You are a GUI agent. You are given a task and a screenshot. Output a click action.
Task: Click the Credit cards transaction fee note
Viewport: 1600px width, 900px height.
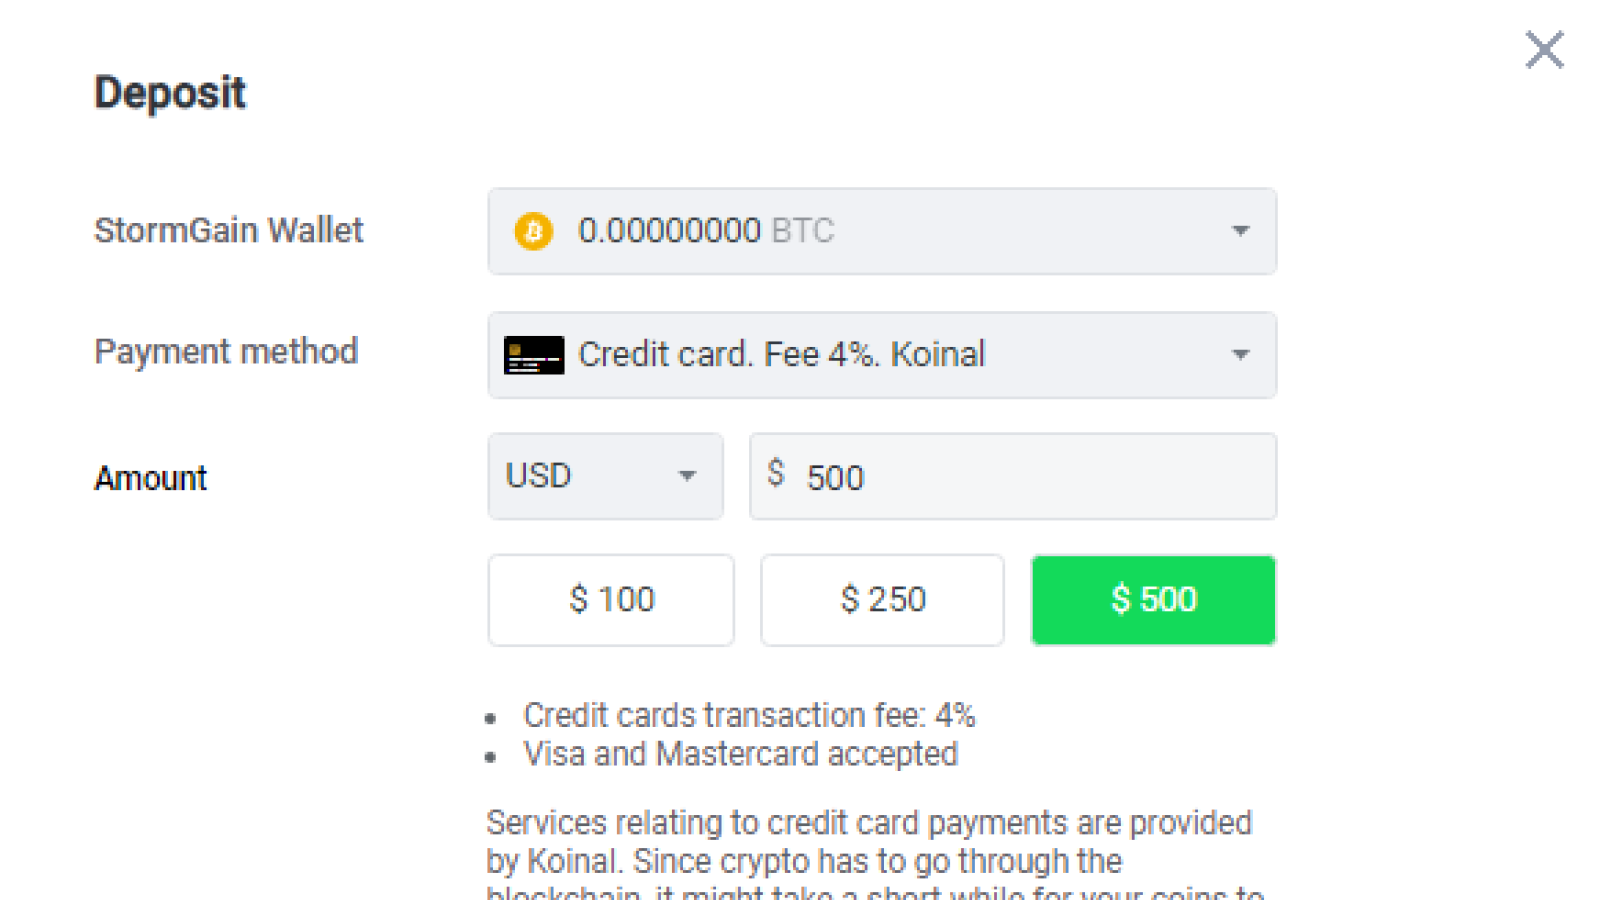tap(749, 715)
